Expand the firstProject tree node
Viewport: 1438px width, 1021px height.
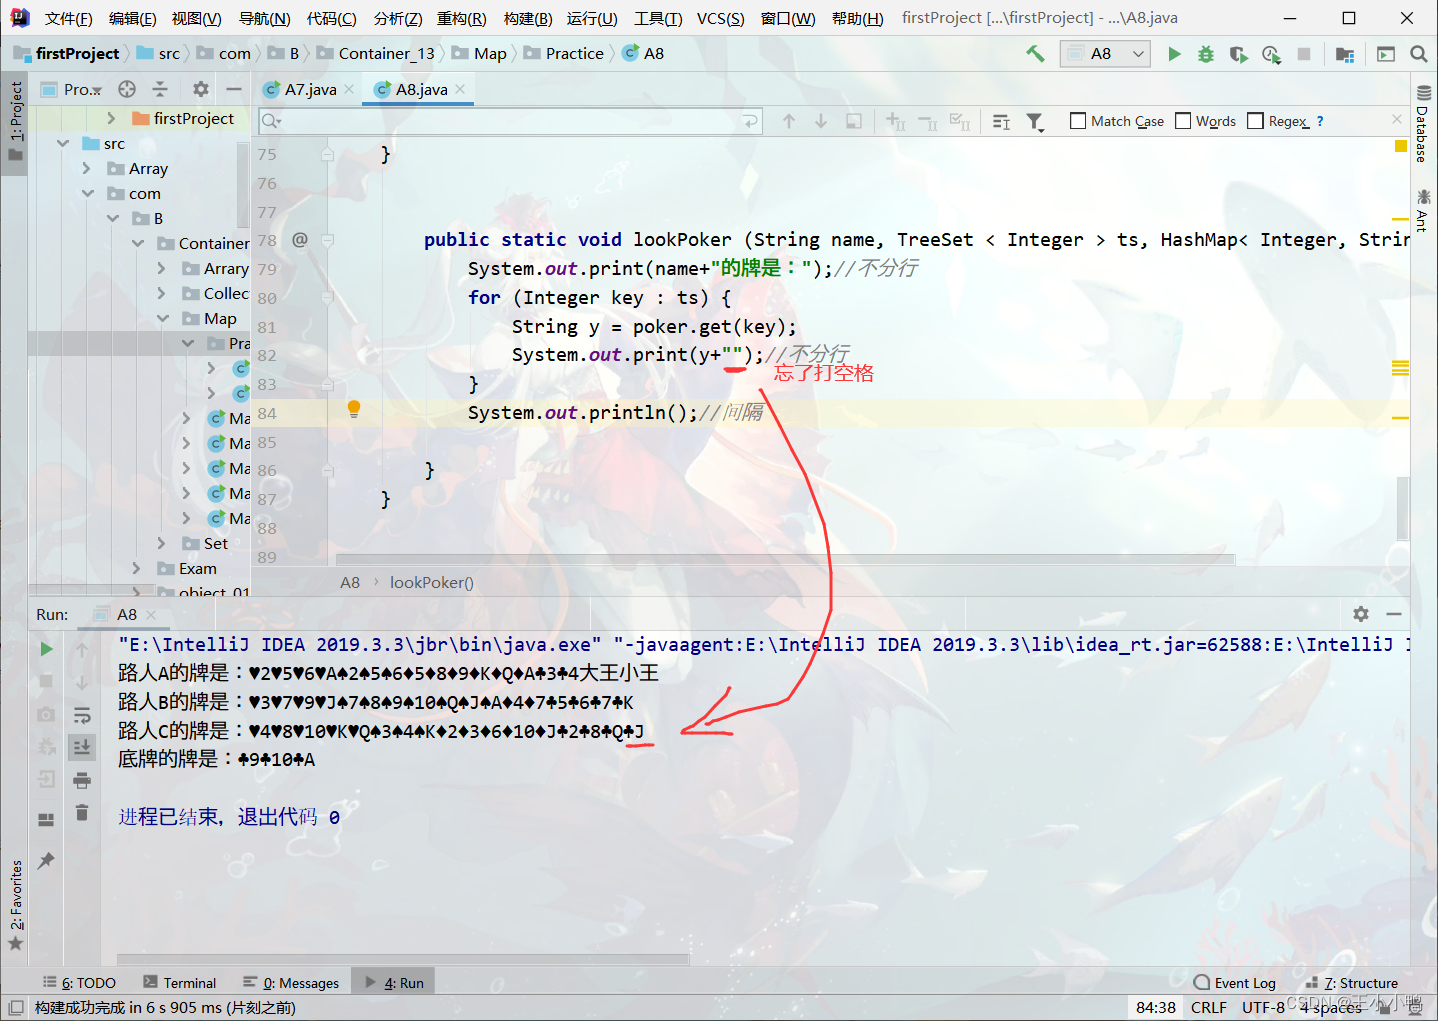tap(111, 119)
